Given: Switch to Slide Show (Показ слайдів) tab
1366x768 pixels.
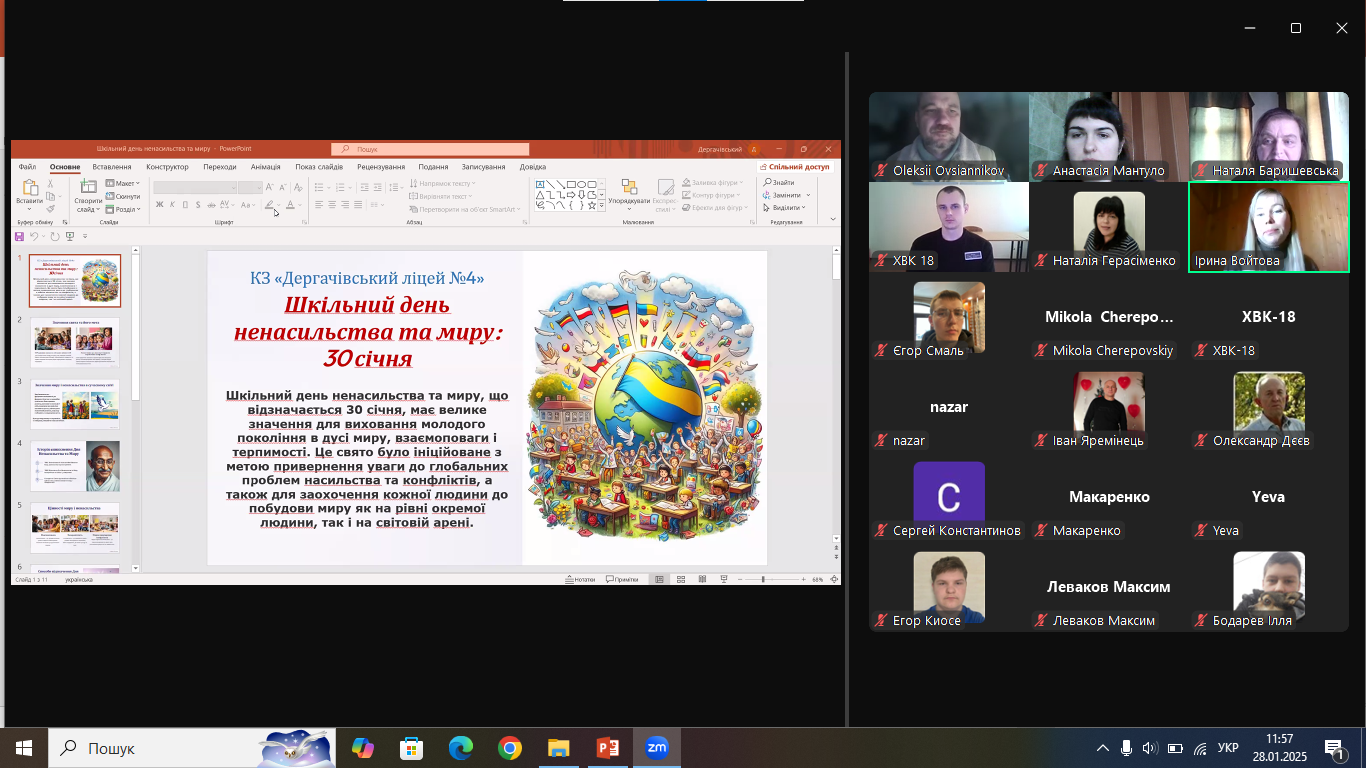Looking at the screenshot, I should (319, 167).
